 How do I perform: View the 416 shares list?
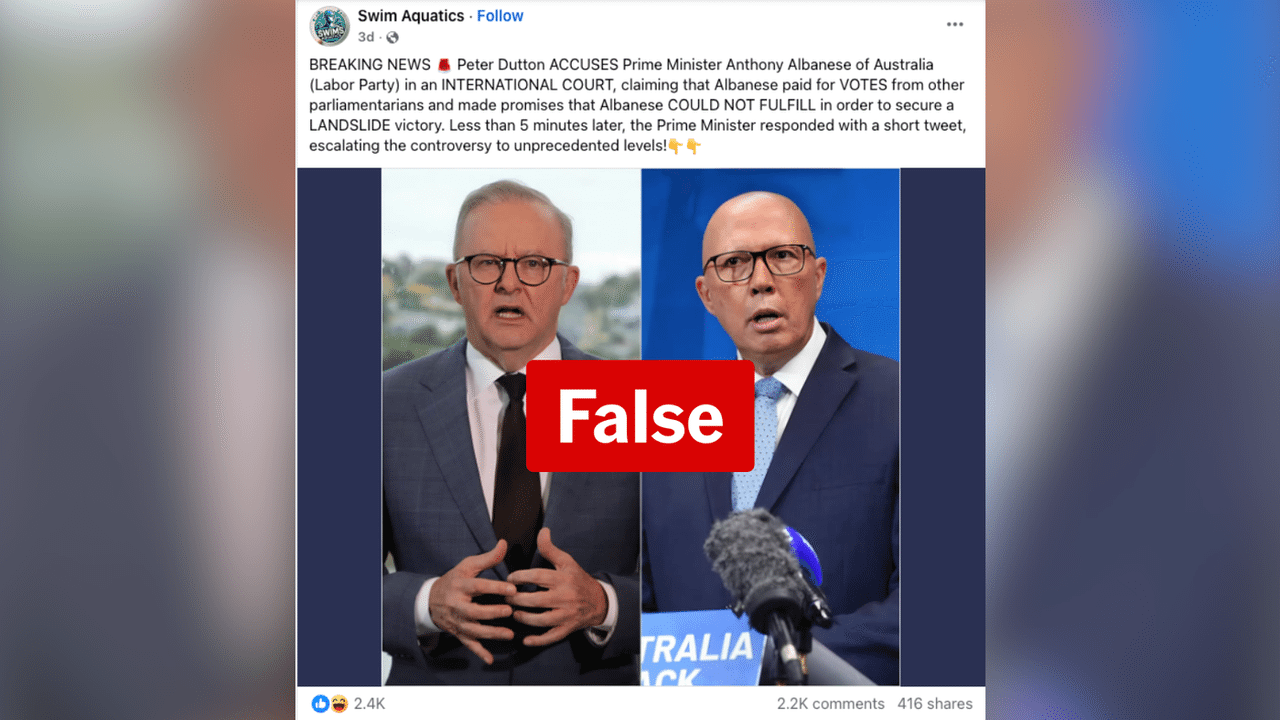point(935,704)
